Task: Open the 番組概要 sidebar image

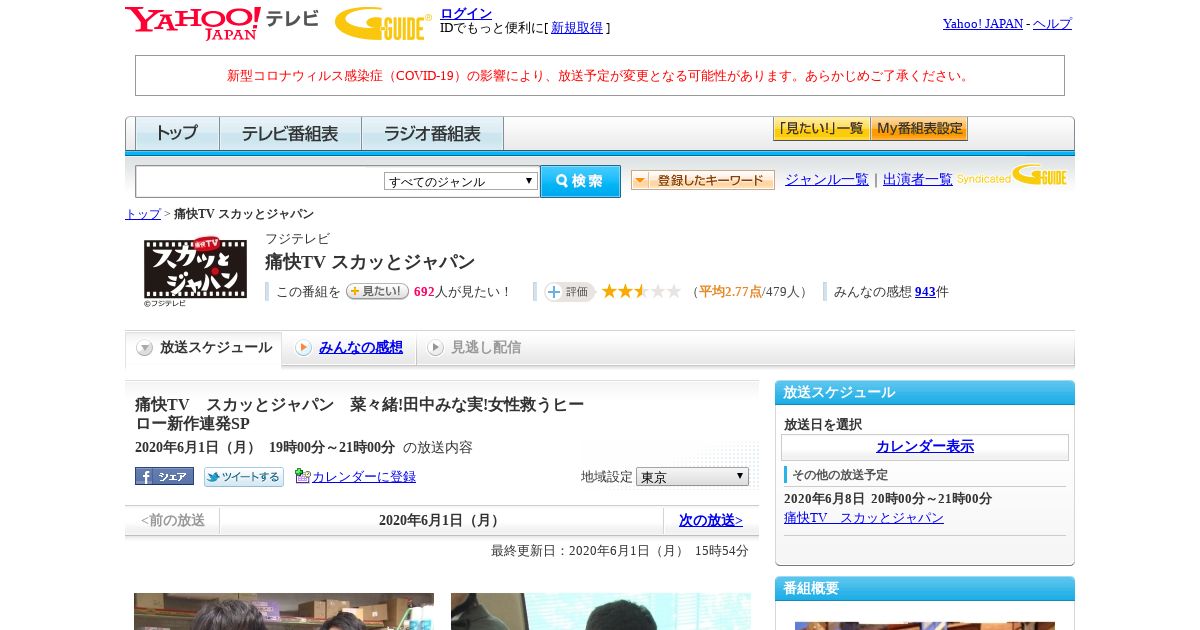Action: 925,626
